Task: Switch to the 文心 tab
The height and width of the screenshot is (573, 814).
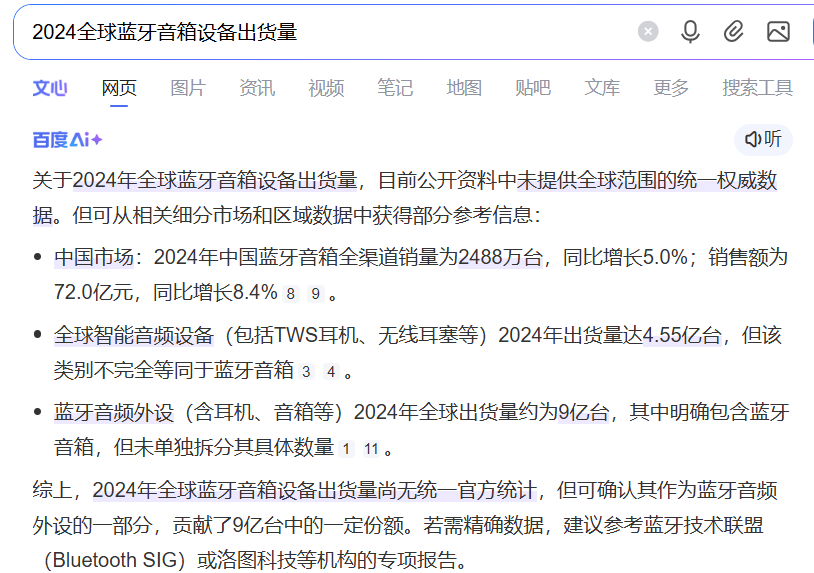Action: 50,88
